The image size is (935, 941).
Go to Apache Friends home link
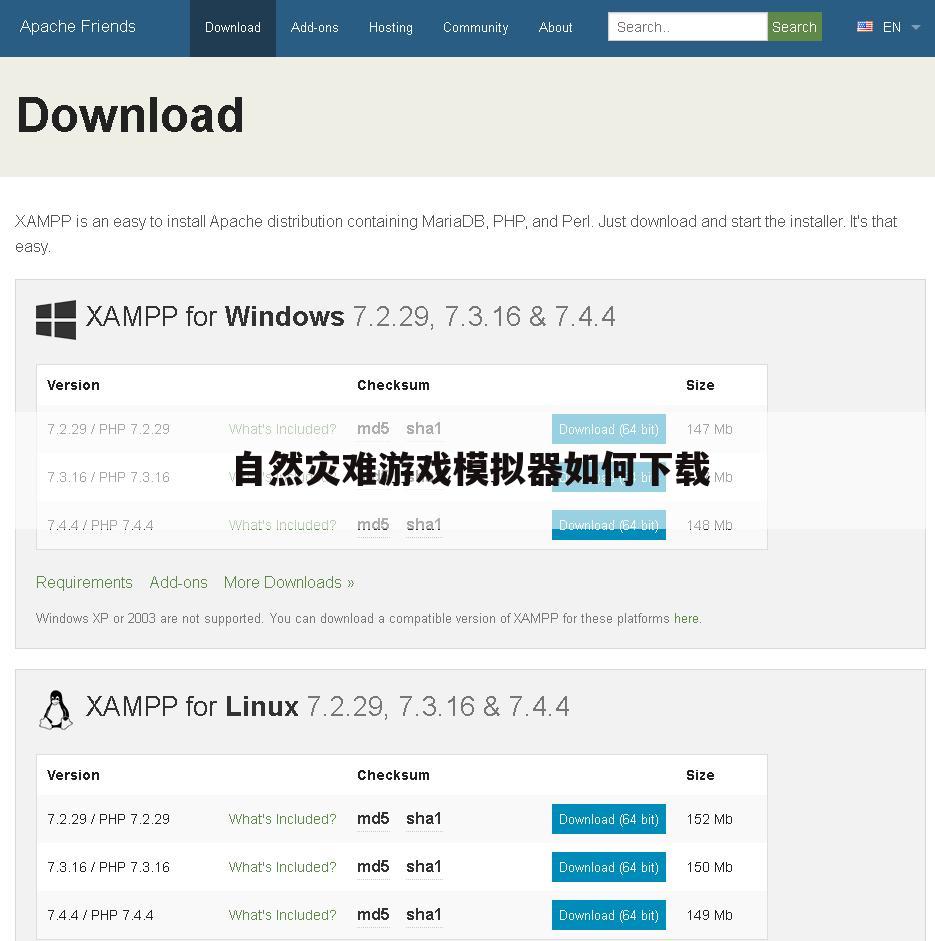[77, 26]
